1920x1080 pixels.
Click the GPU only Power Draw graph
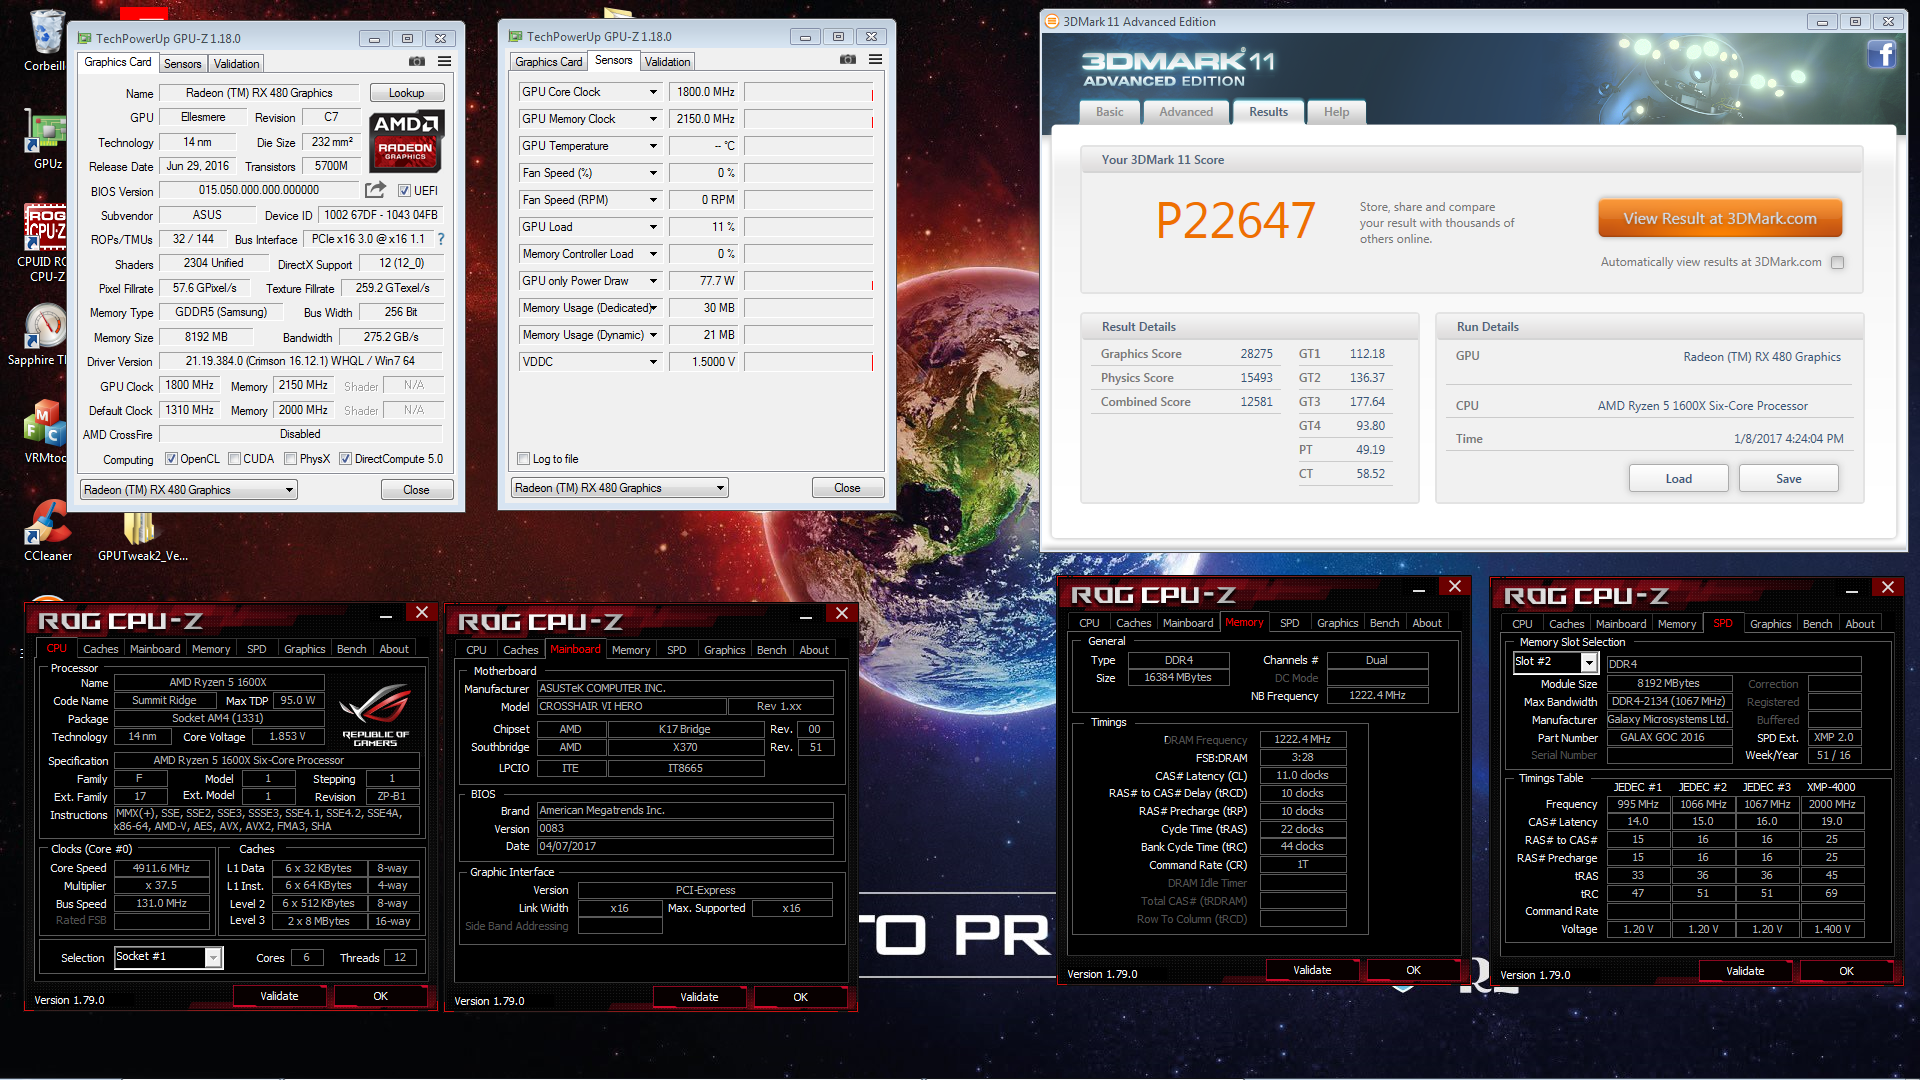(808, 281)
